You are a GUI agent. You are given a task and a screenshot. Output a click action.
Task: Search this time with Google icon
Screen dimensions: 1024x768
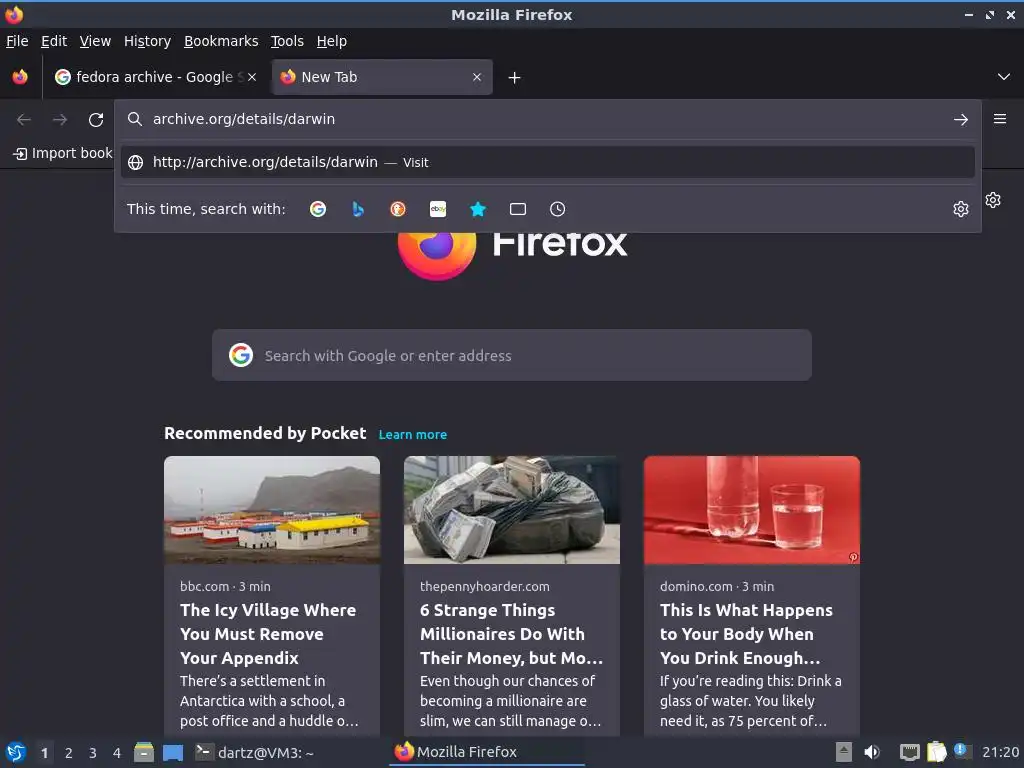coord(318,209)
